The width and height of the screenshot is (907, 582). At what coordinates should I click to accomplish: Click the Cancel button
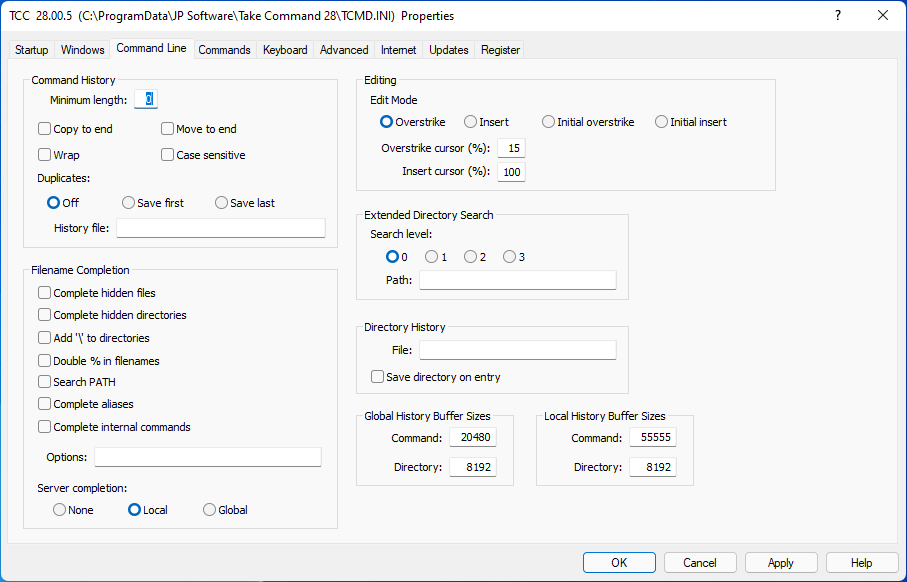point(700,562)
